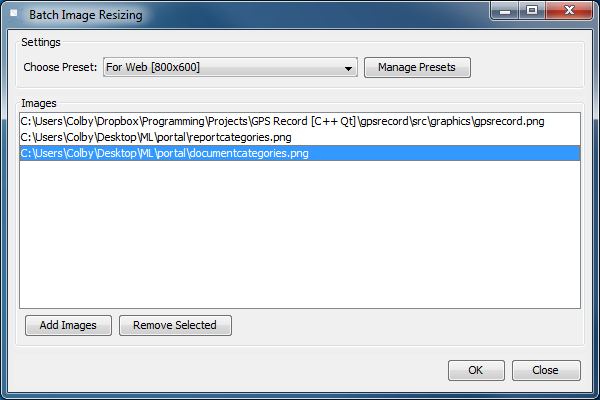600x400 pixels.
Task: Select the highlighted documentcategories.png entry
Action: 164,153
